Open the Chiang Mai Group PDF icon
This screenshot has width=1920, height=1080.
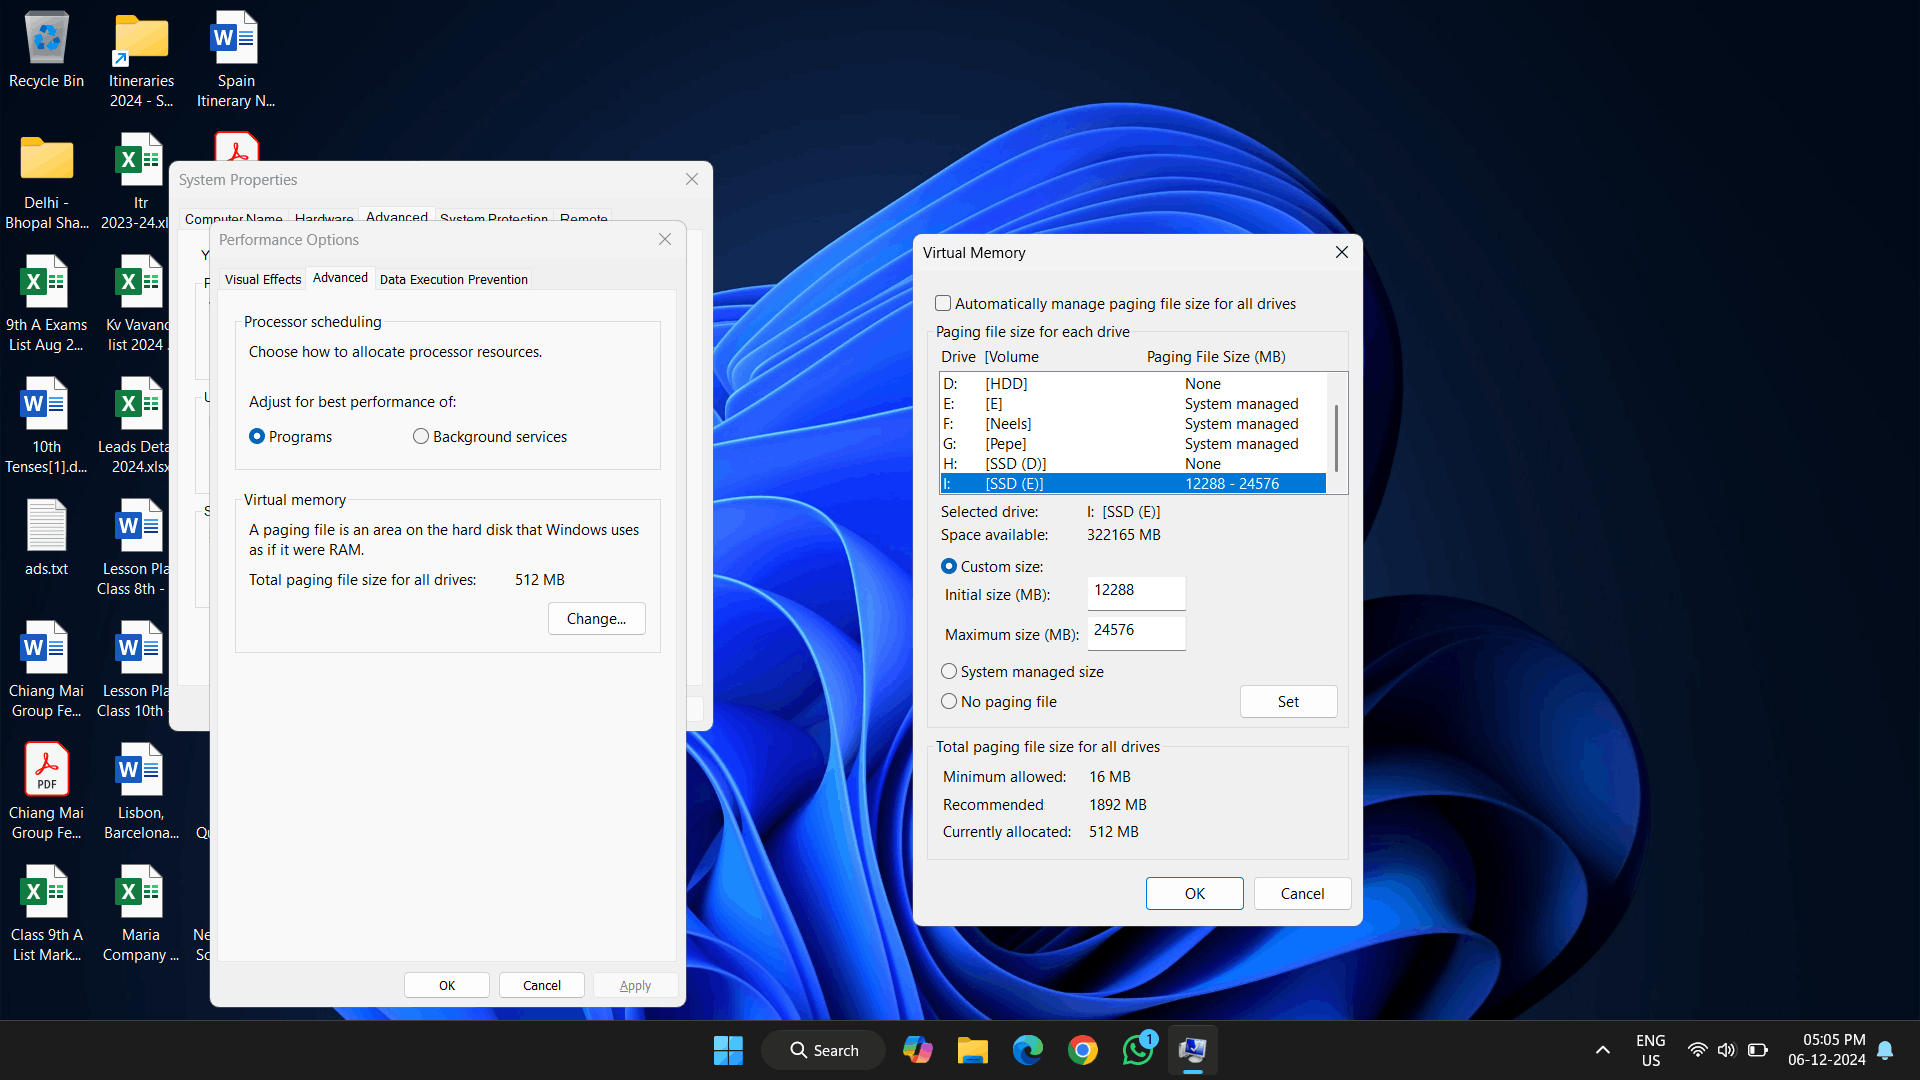click(46, 770)
